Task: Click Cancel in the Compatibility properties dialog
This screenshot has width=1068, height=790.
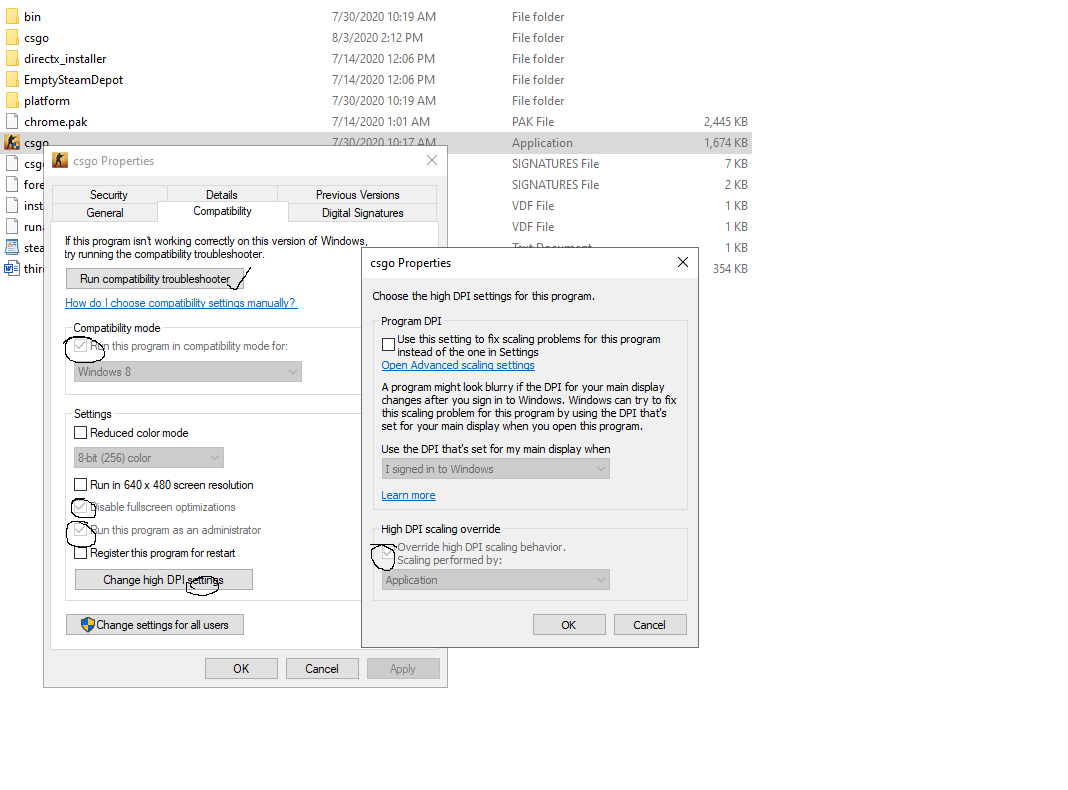Action: (x=321, y=669)
